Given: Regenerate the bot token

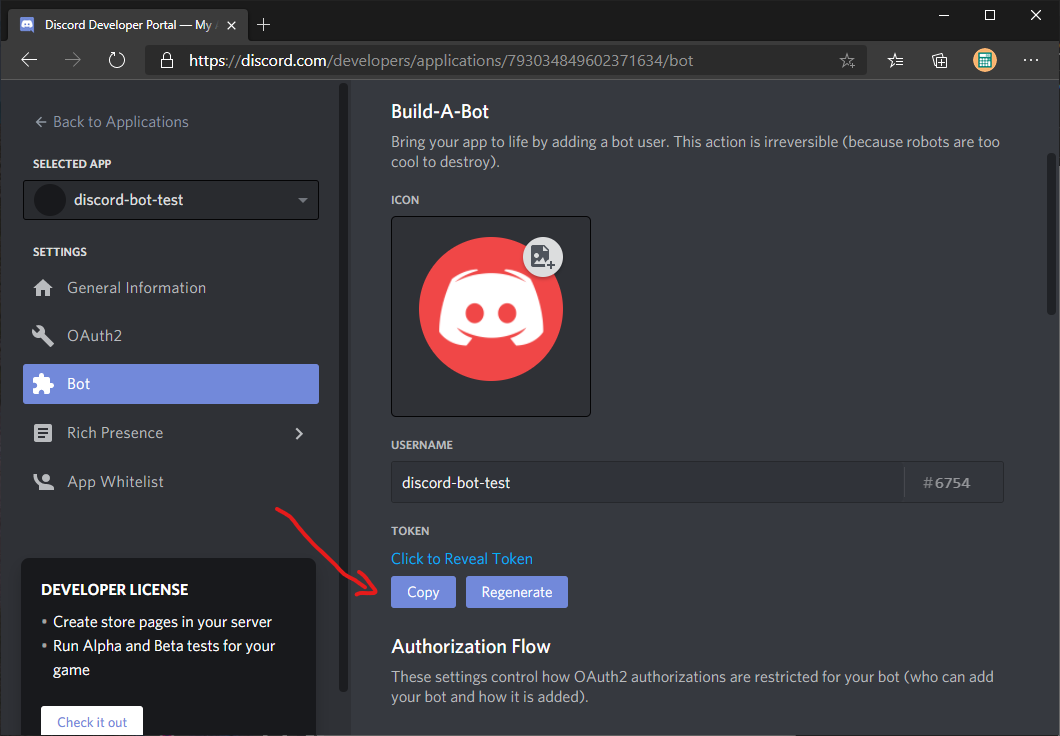Looking at the screenshot, I should [516, 592].
